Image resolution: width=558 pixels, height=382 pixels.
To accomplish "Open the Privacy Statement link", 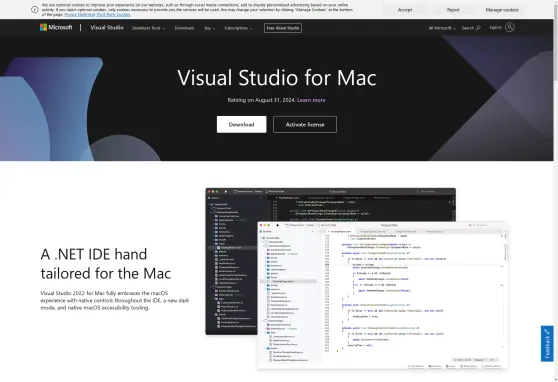I will click(80, 15).
